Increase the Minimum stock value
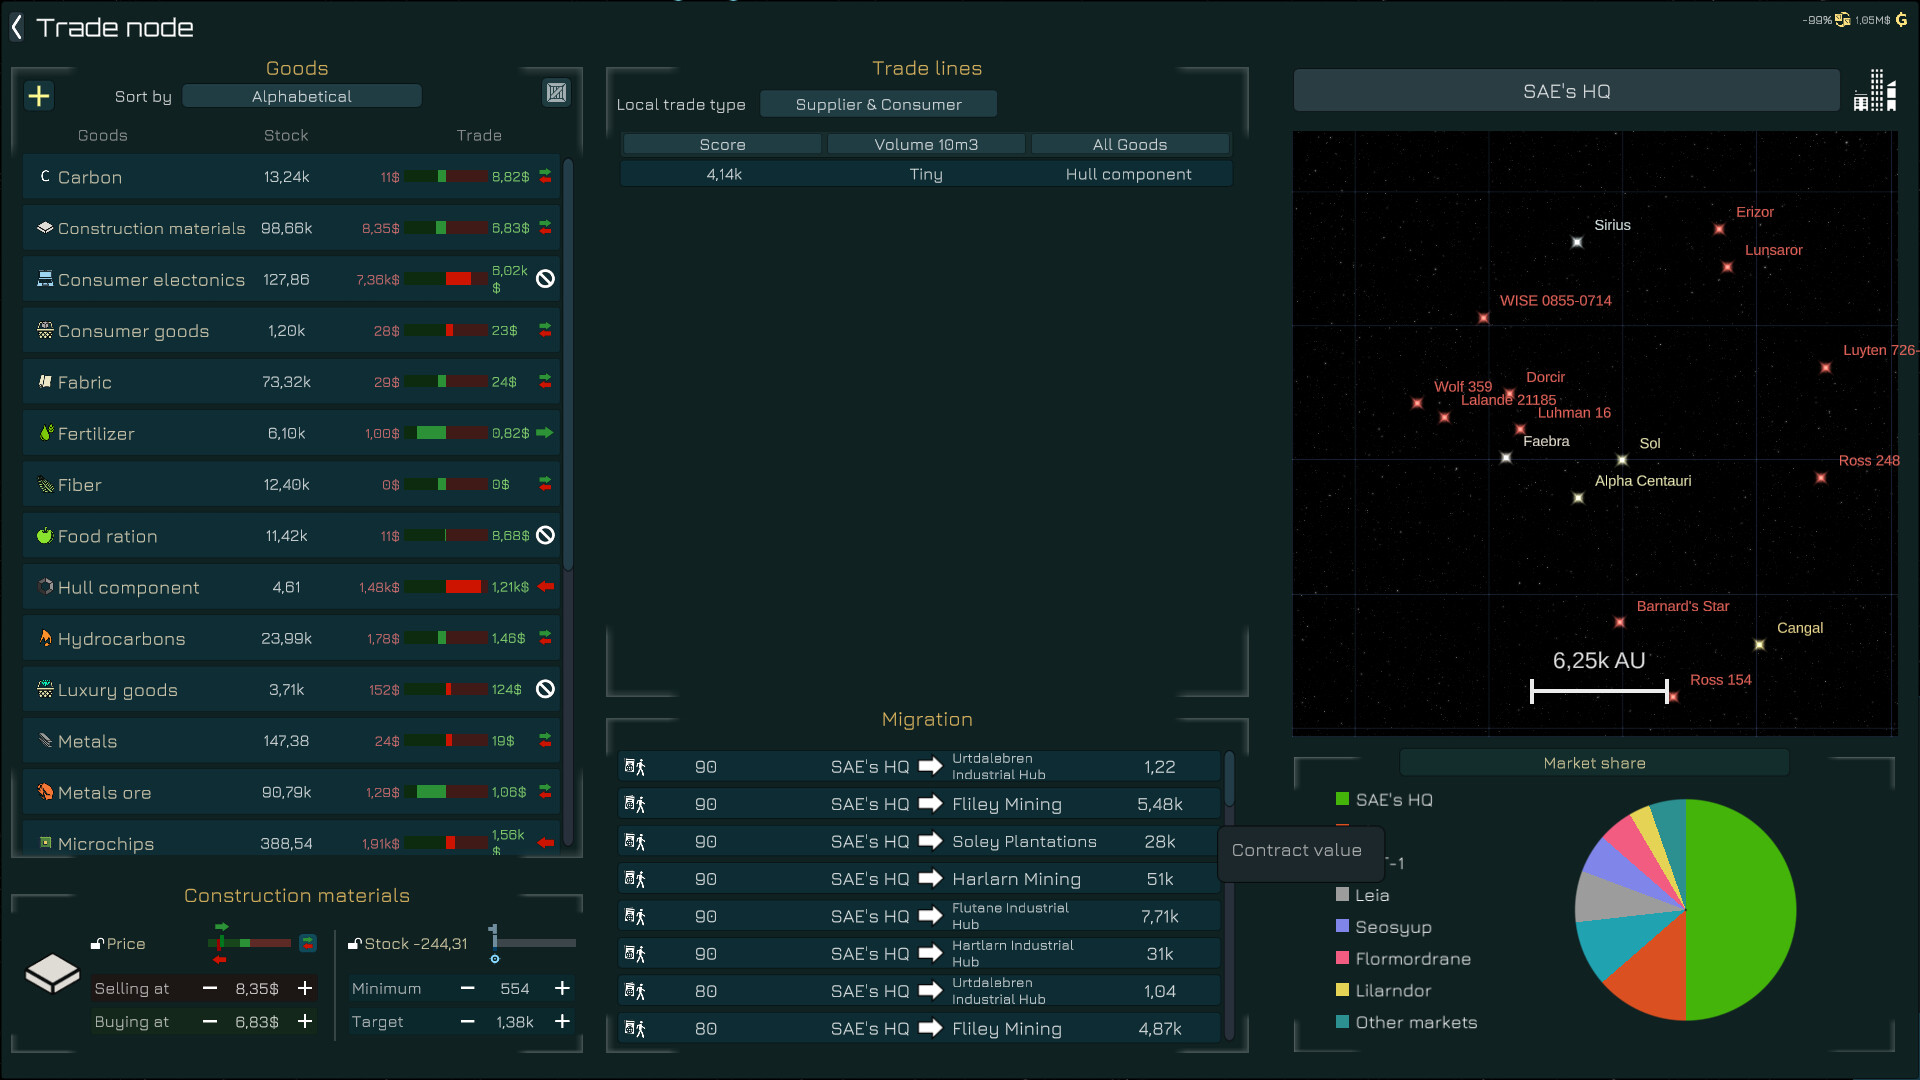 pyautogui.click(x=563, y=988)
